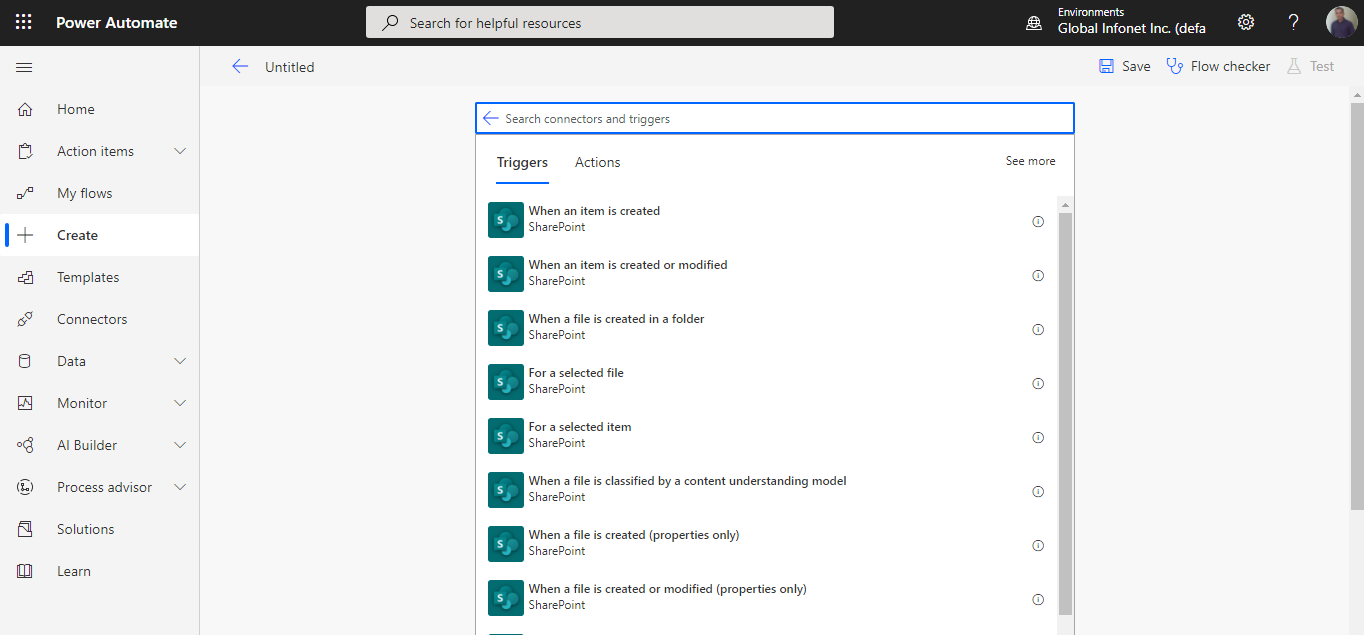Screen dimensions: 1364x635
Task: Open the app launcher waffle icon
Action: click(22, 21)
